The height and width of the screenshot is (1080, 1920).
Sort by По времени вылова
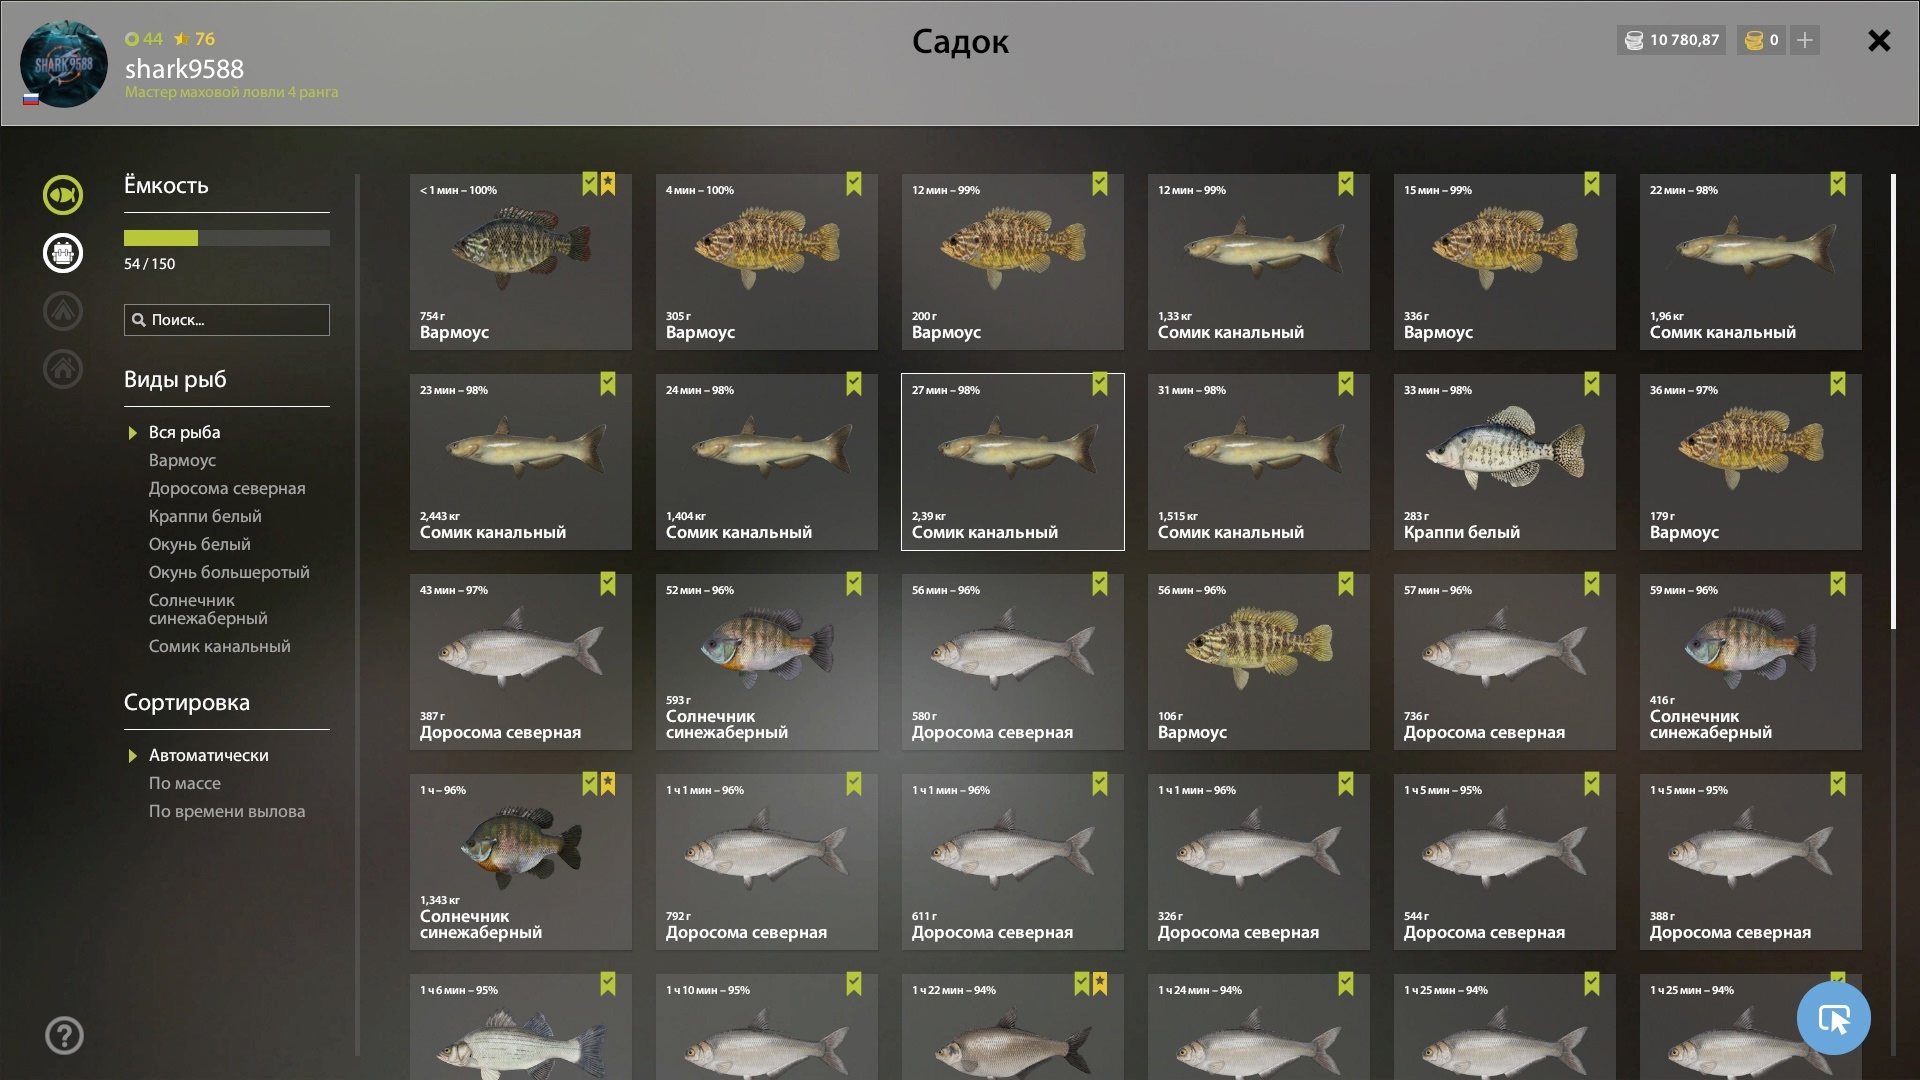227,811
